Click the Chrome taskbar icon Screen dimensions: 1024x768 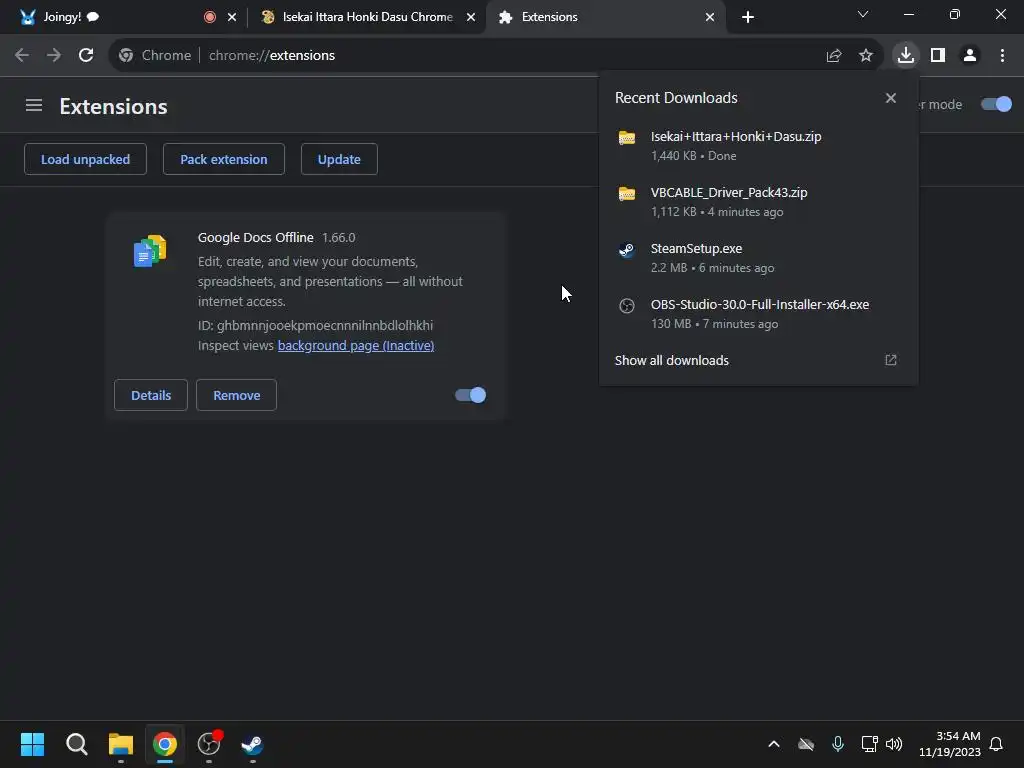pos(165,744)
